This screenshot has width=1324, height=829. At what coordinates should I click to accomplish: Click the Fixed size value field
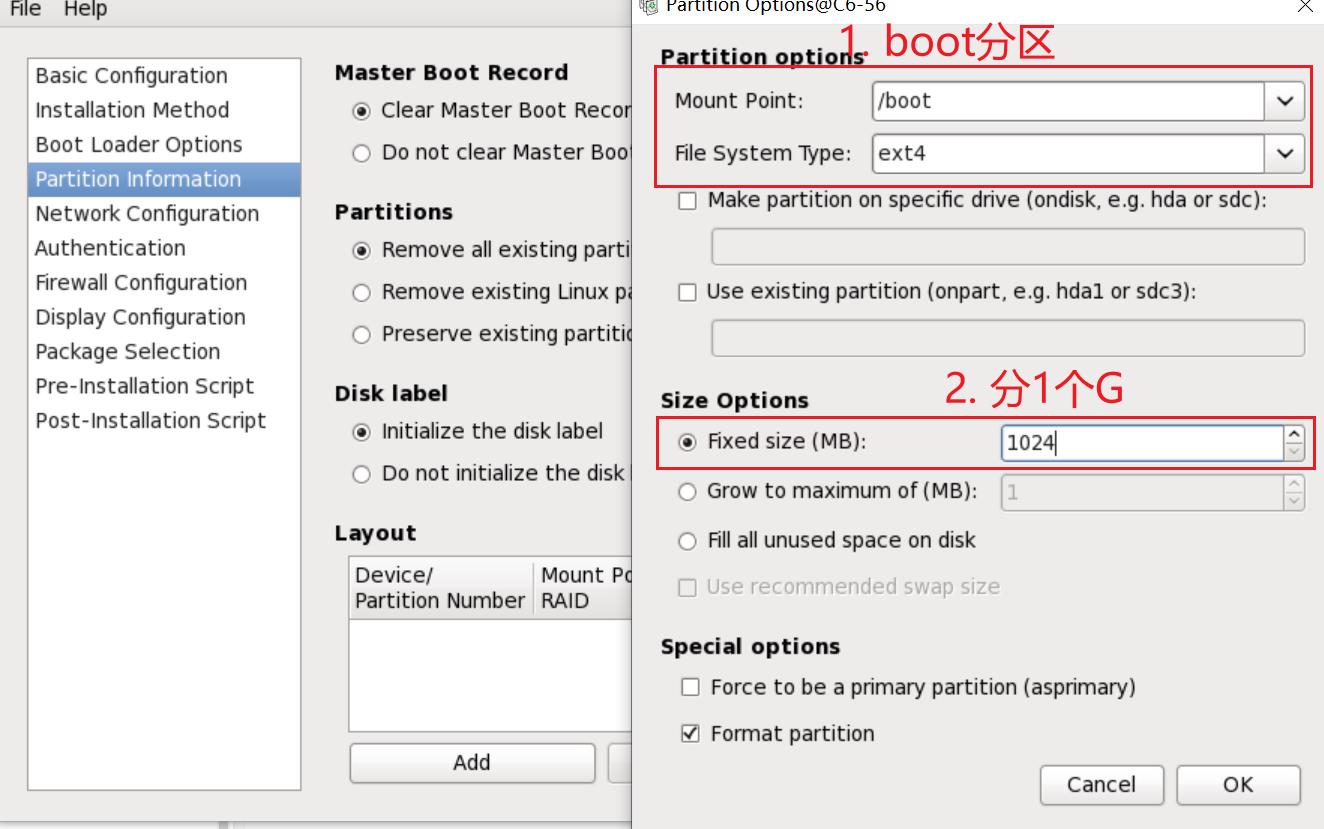(x=1142, y=443)
